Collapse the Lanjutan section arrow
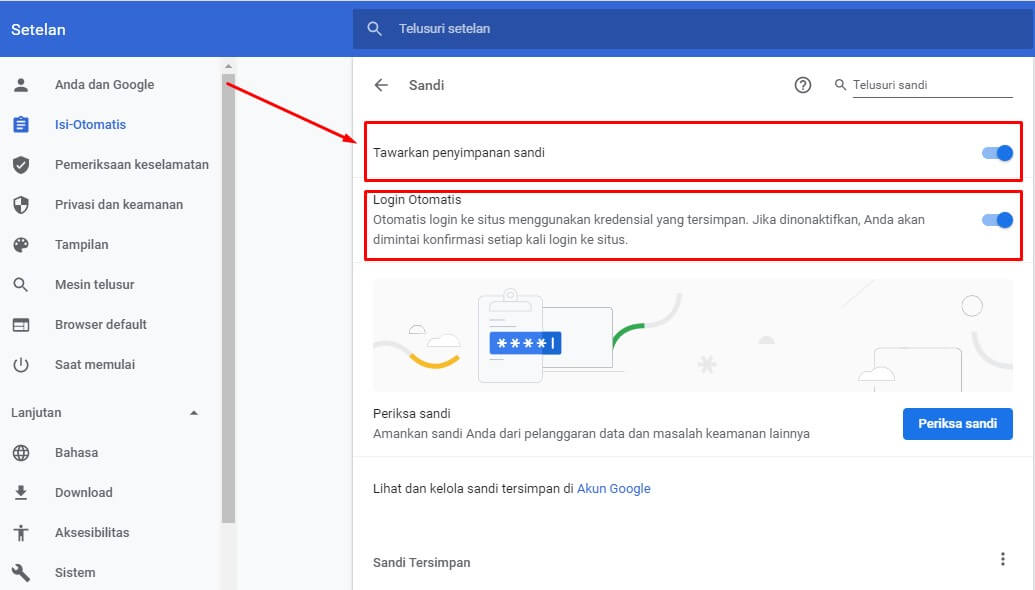Image resolution: width=1035 pixels, height=590 pixels. tap(194, 413)
